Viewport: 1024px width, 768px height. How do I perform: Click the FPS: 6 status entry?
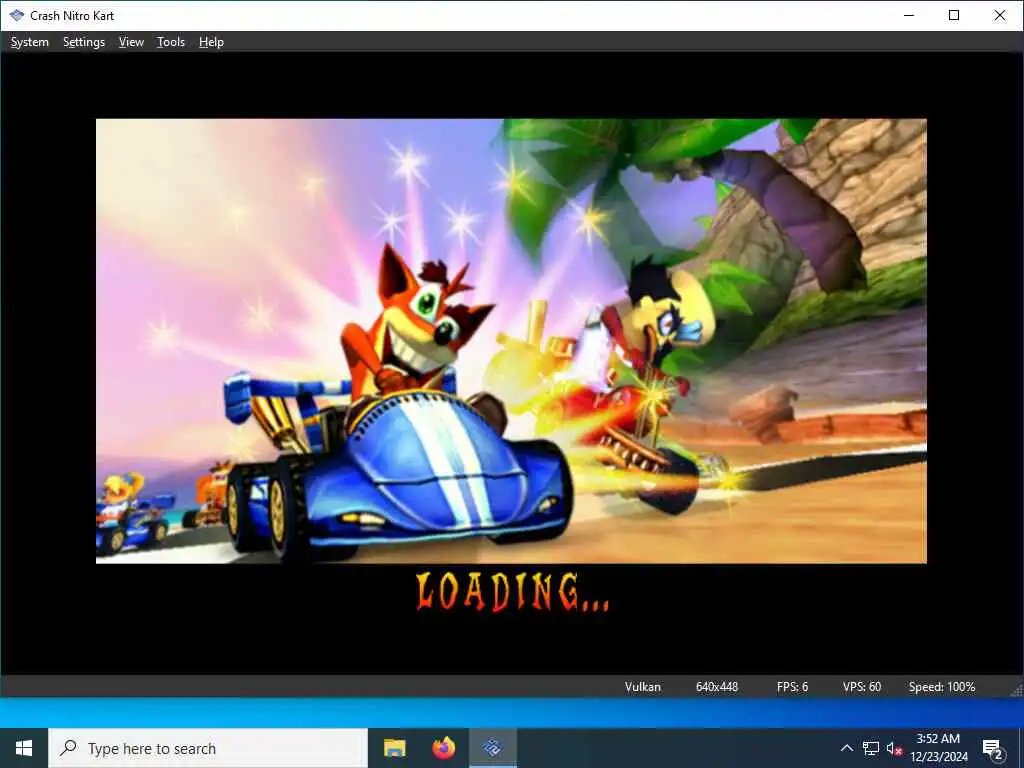792,686
